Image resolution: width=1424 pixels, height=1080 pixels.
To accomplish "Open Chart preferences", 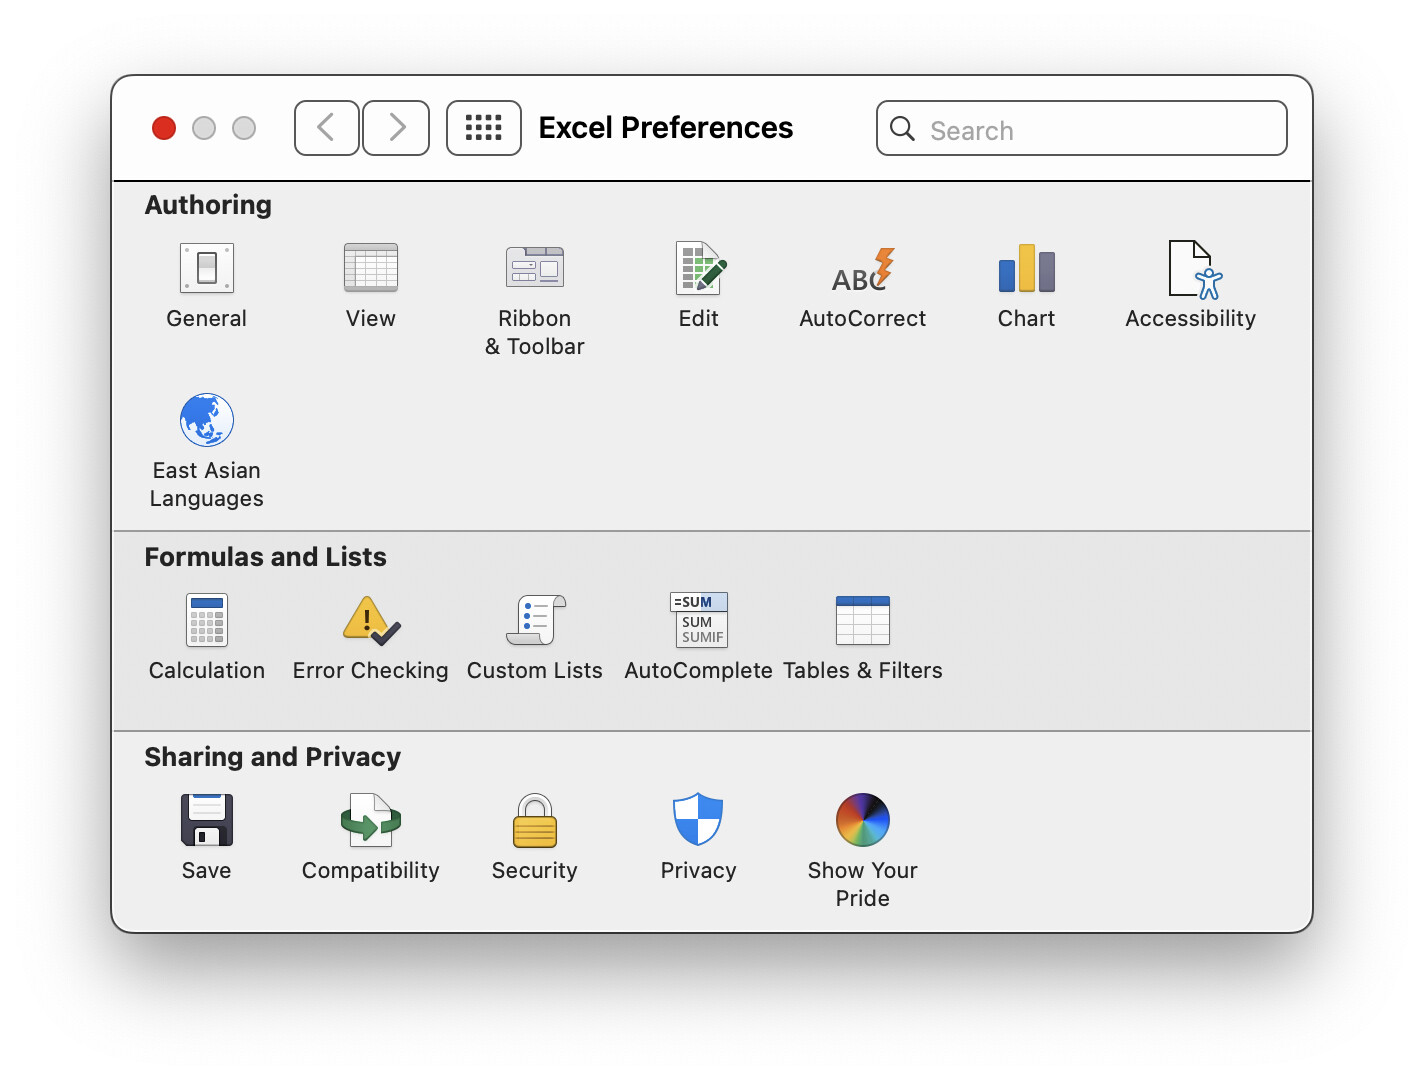I will [x=1026, y=268].
